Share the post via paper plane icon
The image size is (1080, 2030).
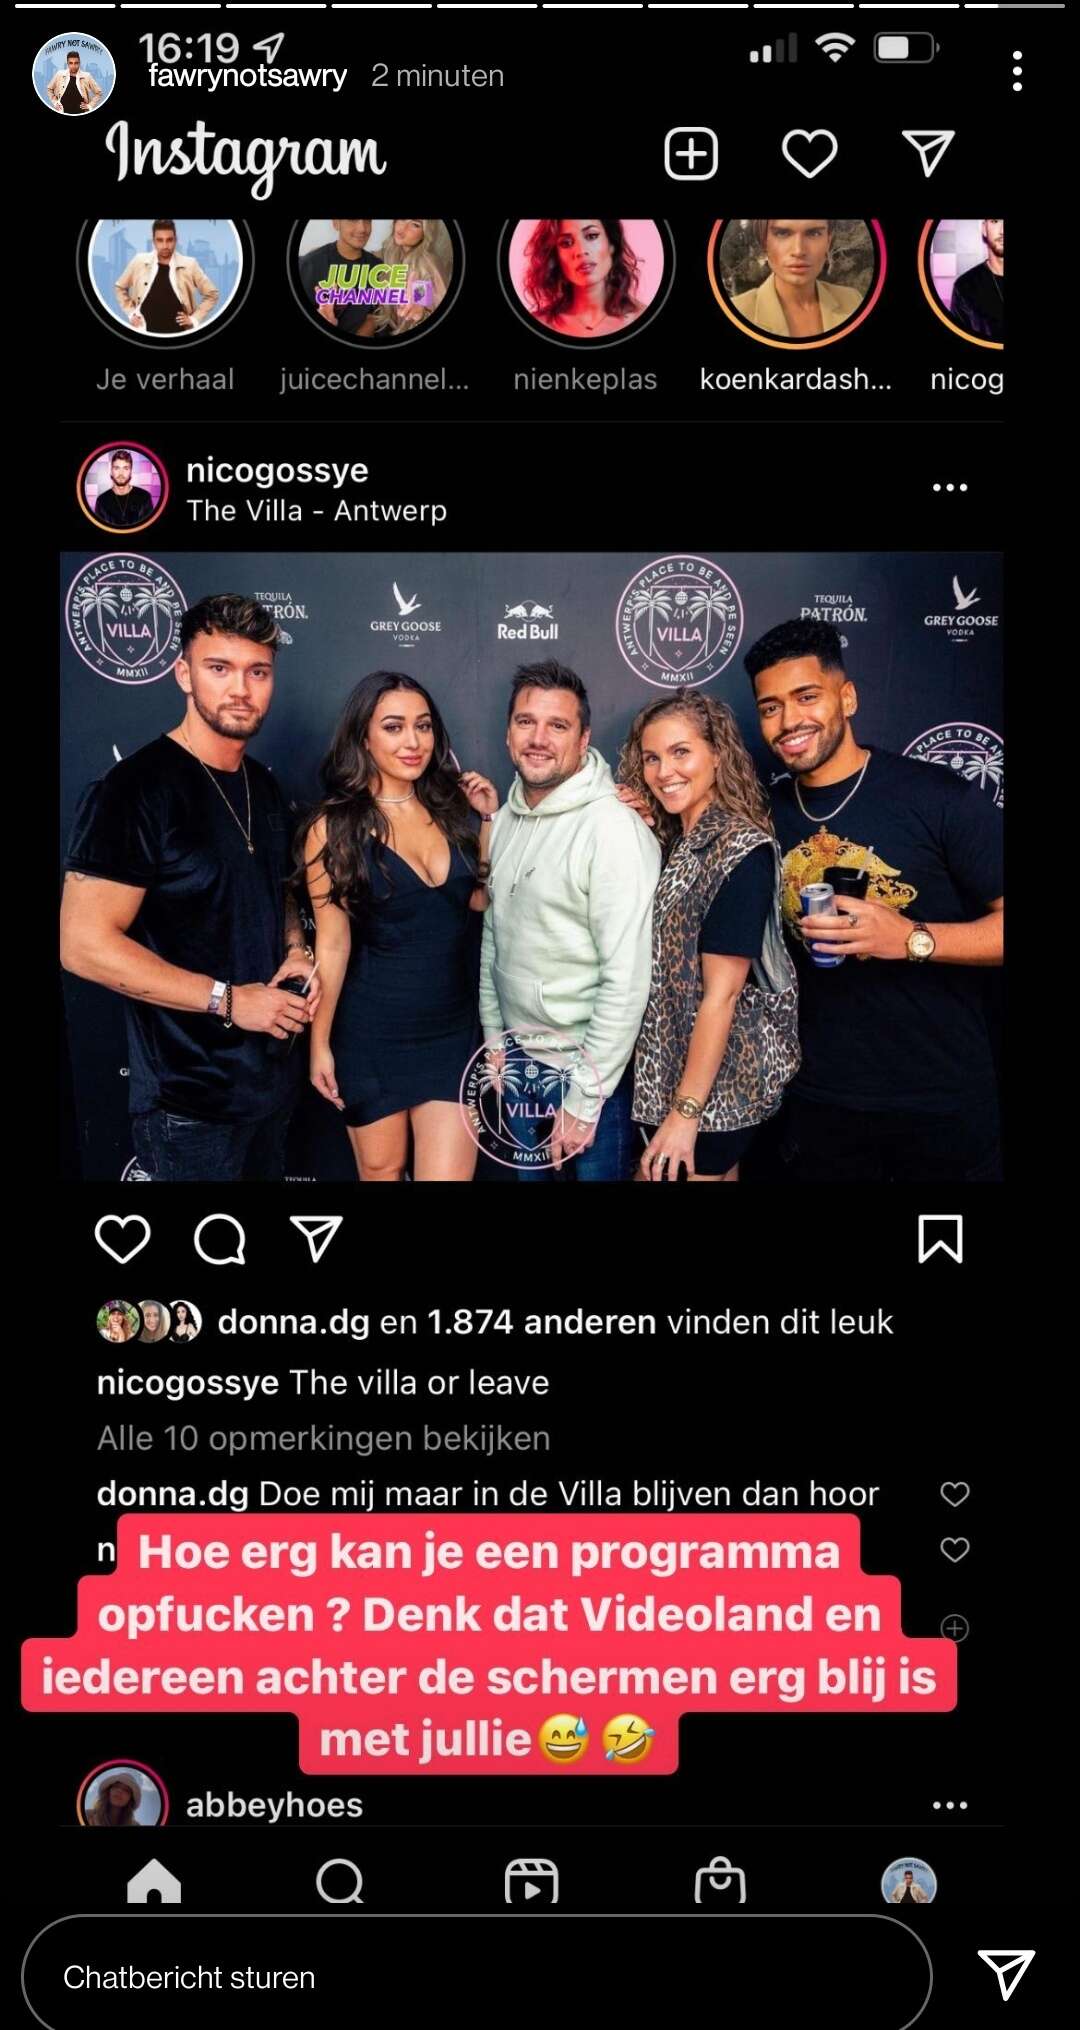316,1239
